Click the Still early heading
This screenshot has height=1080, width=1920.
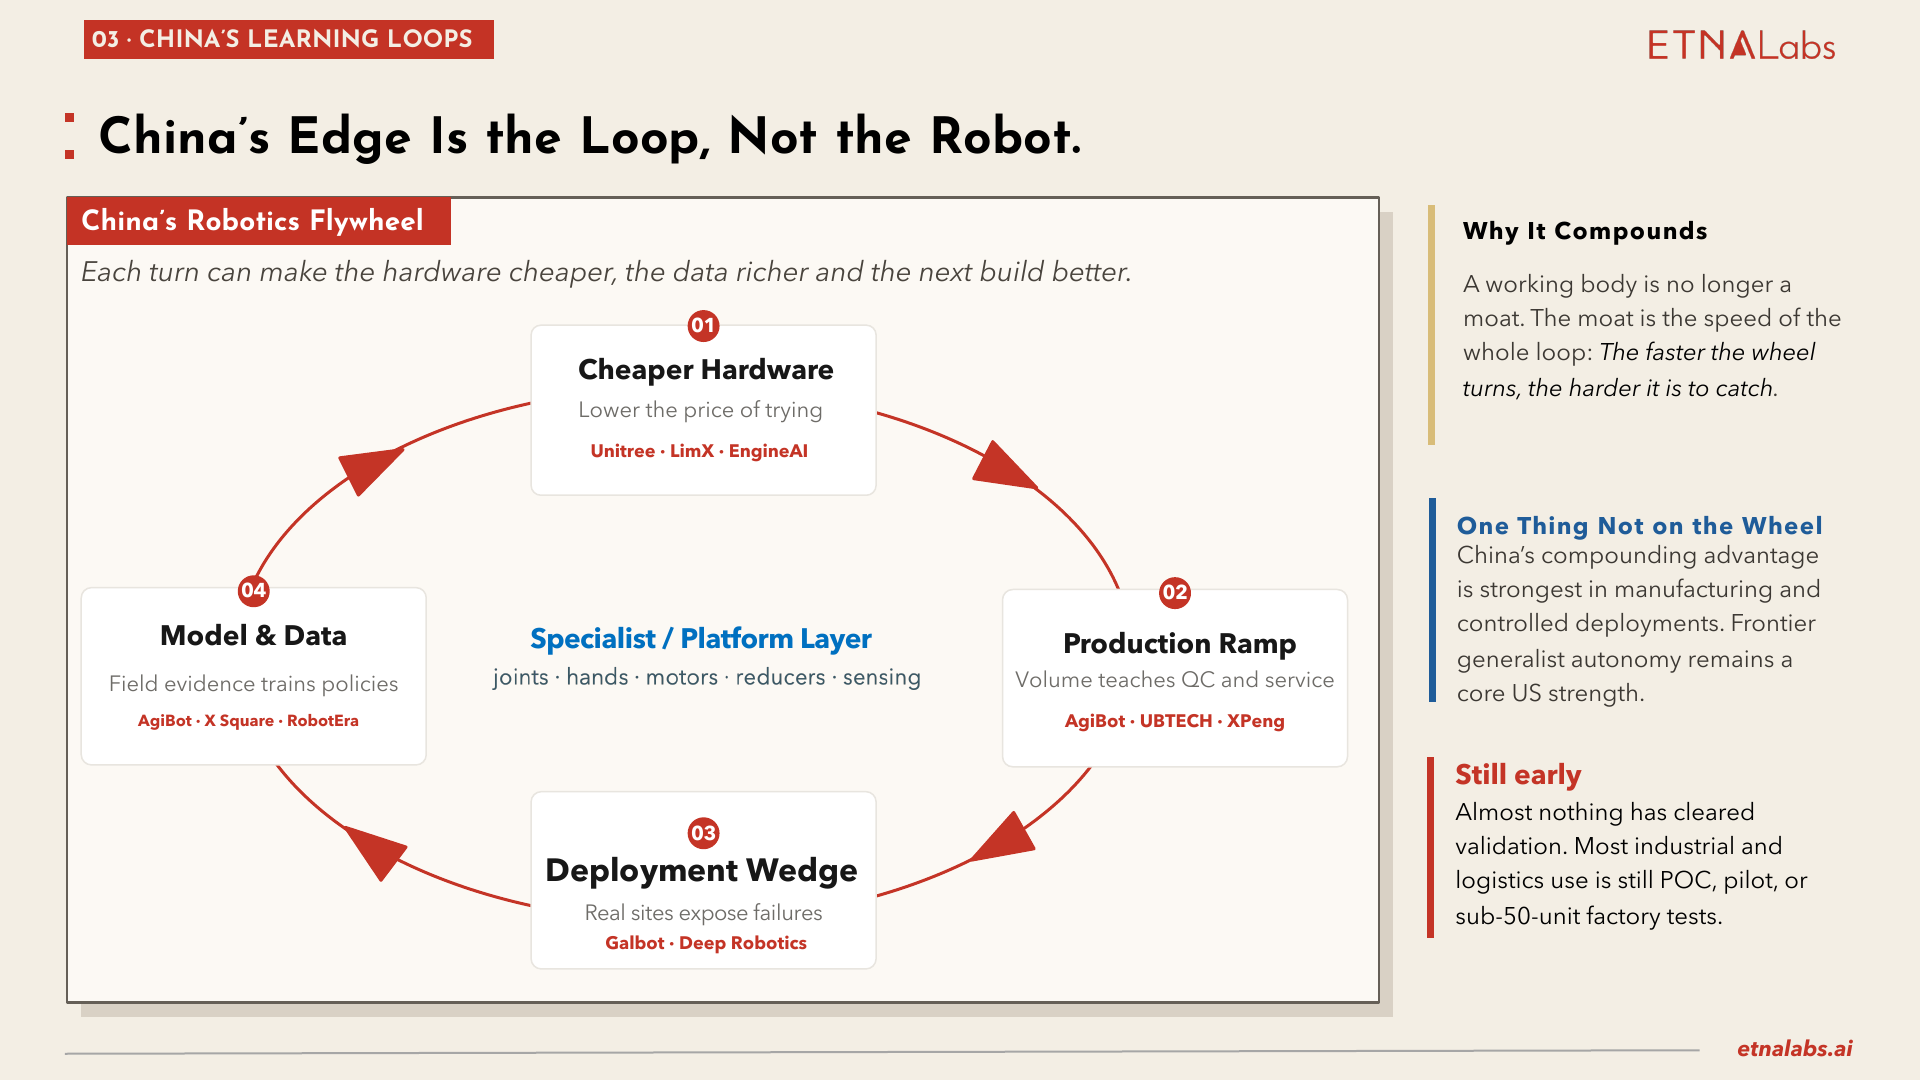(x=1518, y=775)
